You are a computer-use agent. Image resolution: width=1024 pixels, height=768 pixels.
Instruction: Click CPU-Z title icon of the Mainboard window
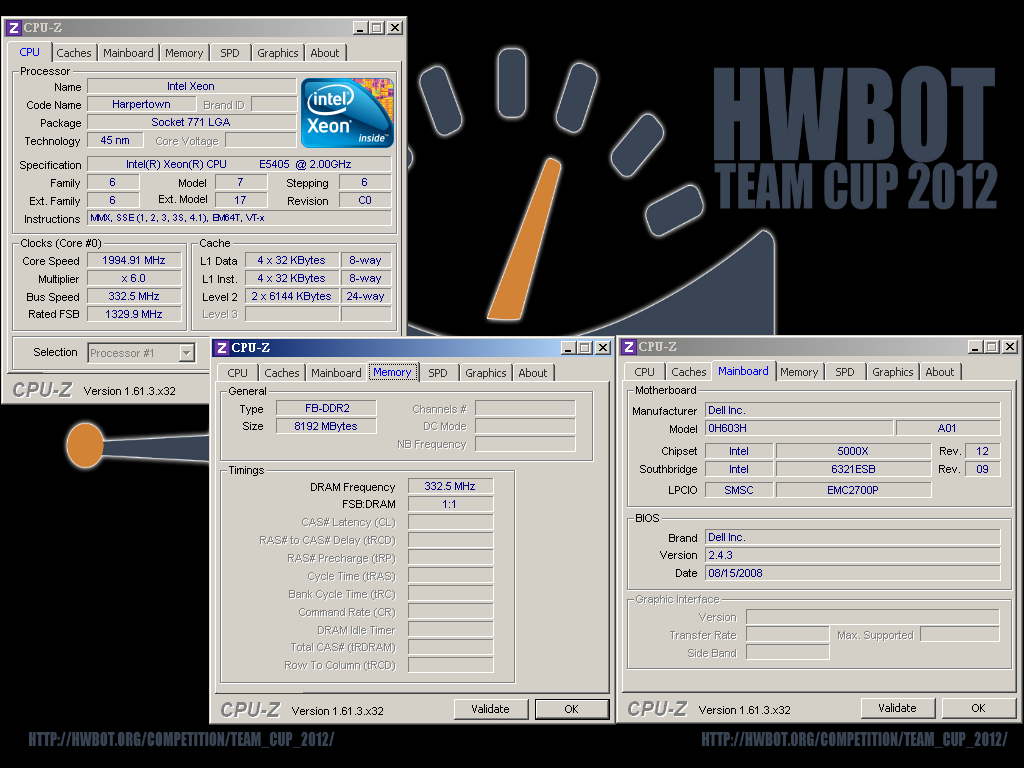click(628, 347)
